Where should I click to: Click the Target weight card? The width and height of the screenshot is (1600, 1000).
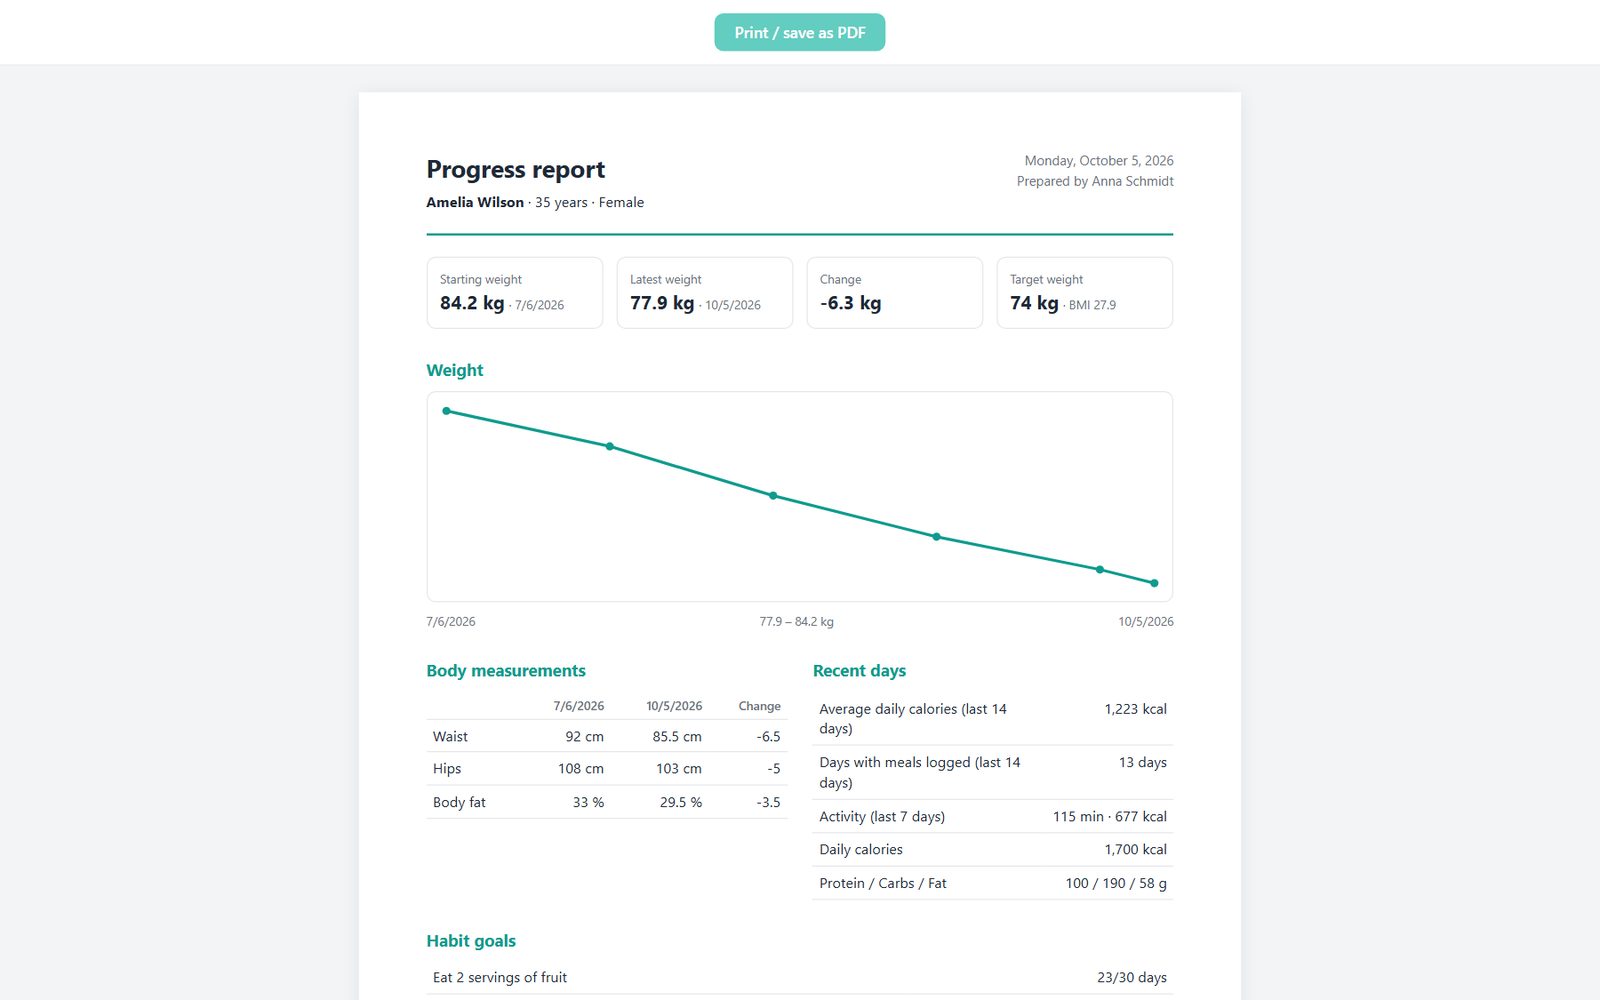click(x=1084, y=293)
